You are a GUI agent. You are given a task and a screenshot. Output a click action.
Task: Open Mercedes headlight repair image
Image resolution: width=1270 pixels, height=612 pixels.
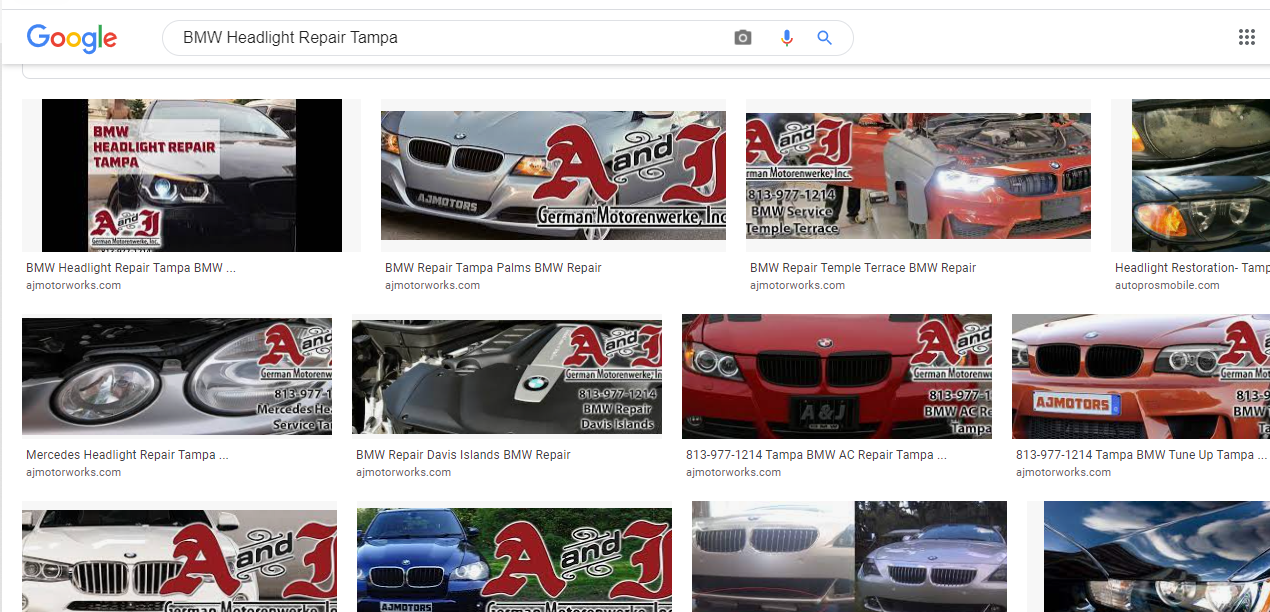[177, 377]
